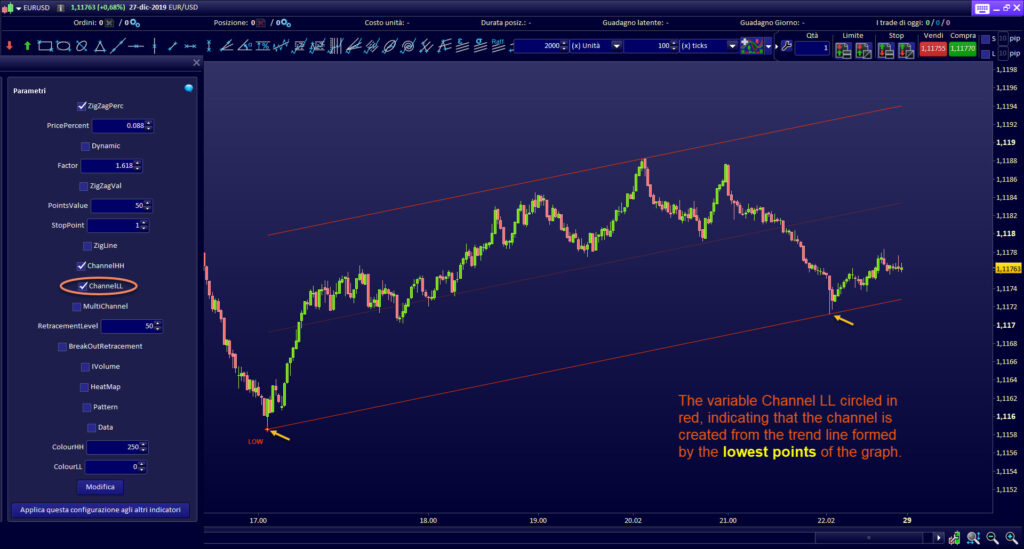The image size is (1024, 549).
Task: Select the triangle drawing tool
Action: tap(99, 46)
